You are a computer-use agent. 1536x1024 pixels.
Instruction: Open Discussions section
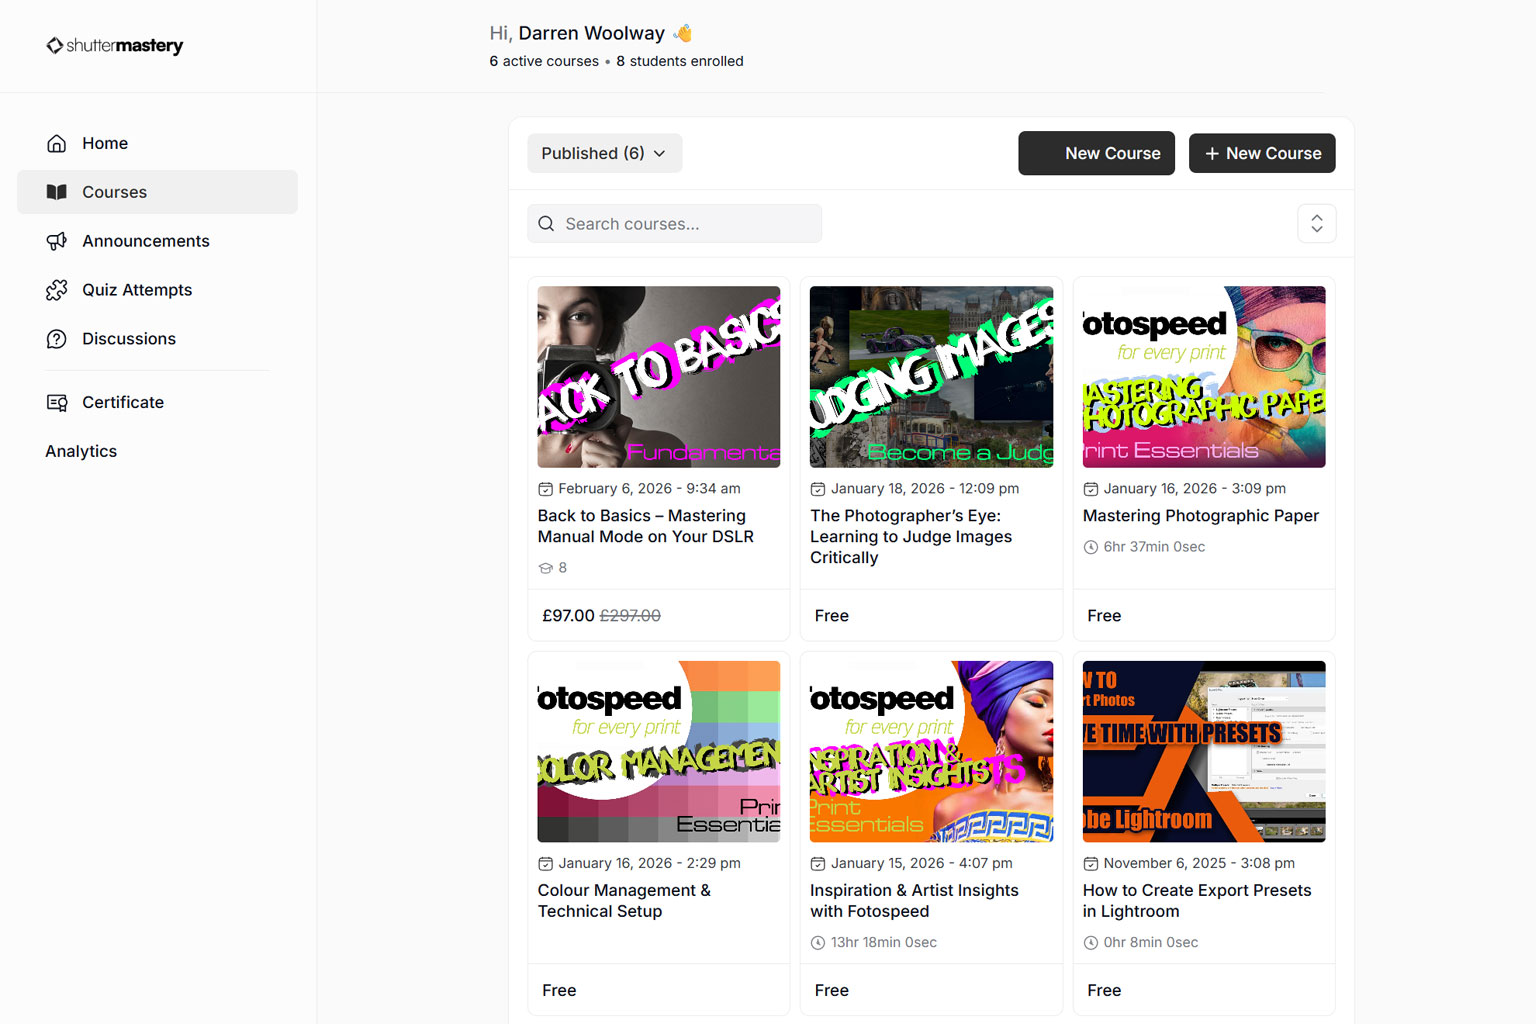[x=157, y=339]
